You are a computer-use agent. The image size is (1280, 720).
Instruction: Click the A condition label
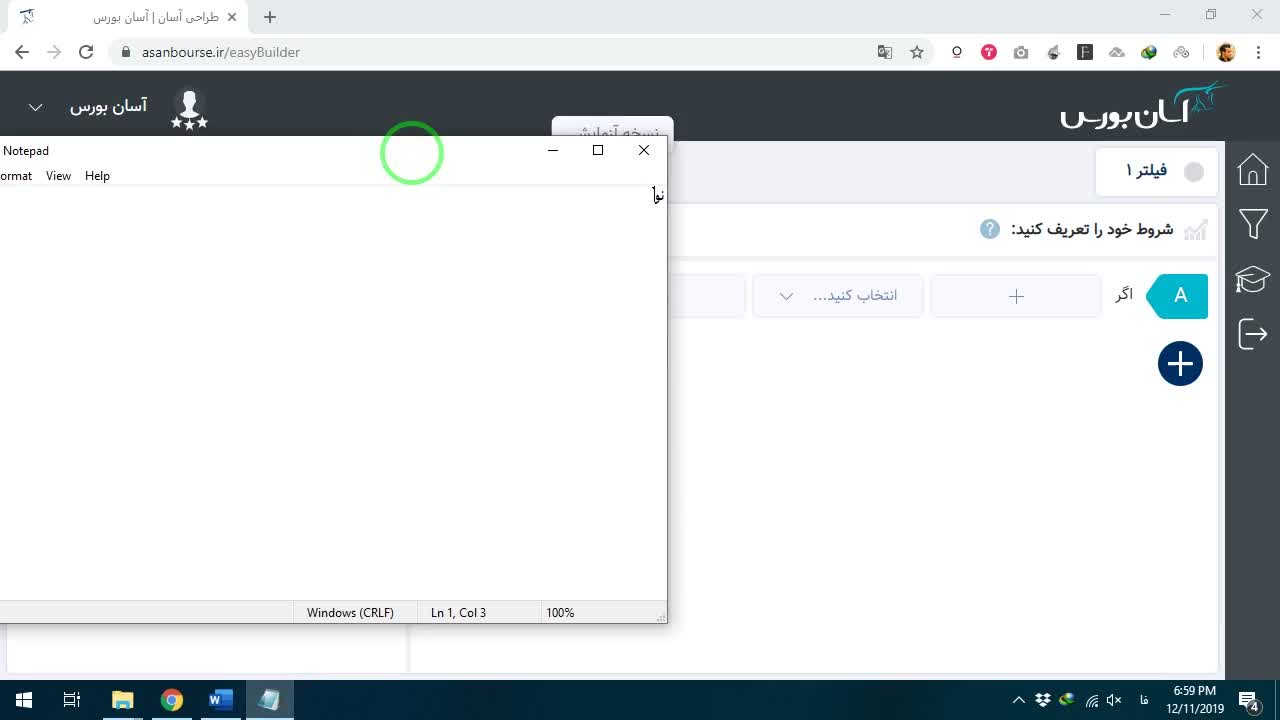click(x=1177, y=296)
